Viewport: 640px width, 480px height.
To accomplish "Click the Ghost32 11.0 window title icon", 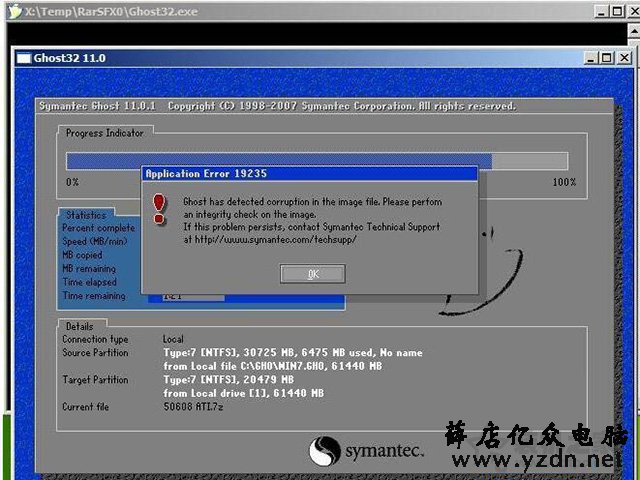I will coord(24,58).
